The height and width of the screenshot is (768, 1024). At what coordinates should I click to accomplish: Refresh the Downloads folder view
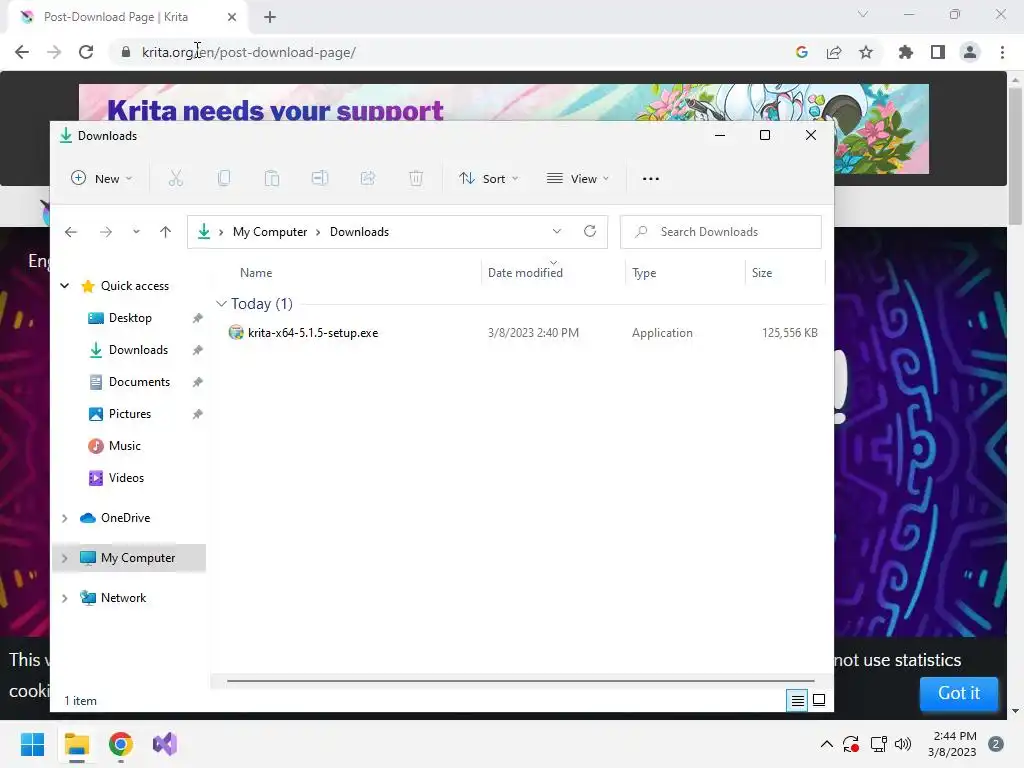(590, 231)
